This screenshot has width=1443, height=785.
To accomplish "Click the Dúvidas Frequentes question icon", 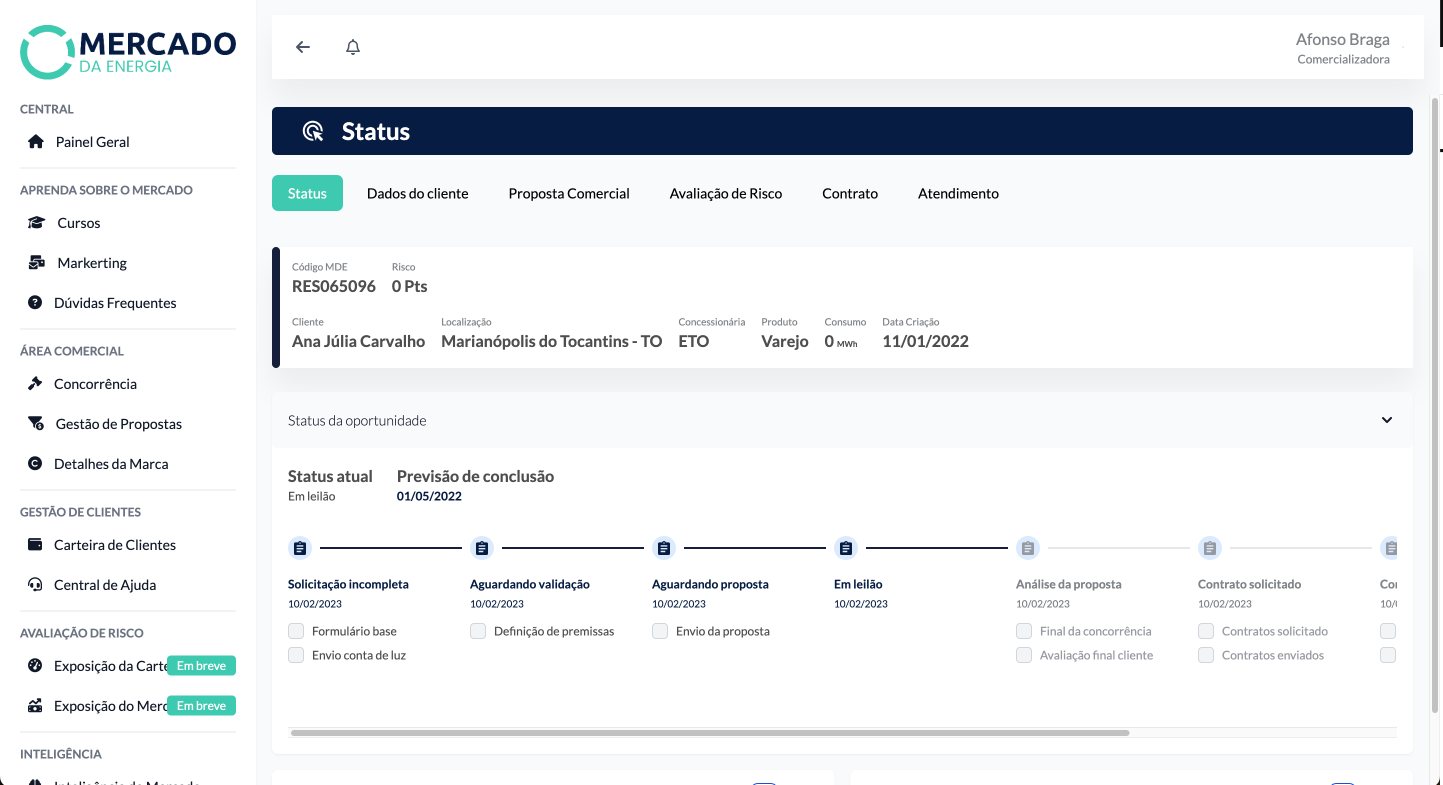I will tap(36, 303).
